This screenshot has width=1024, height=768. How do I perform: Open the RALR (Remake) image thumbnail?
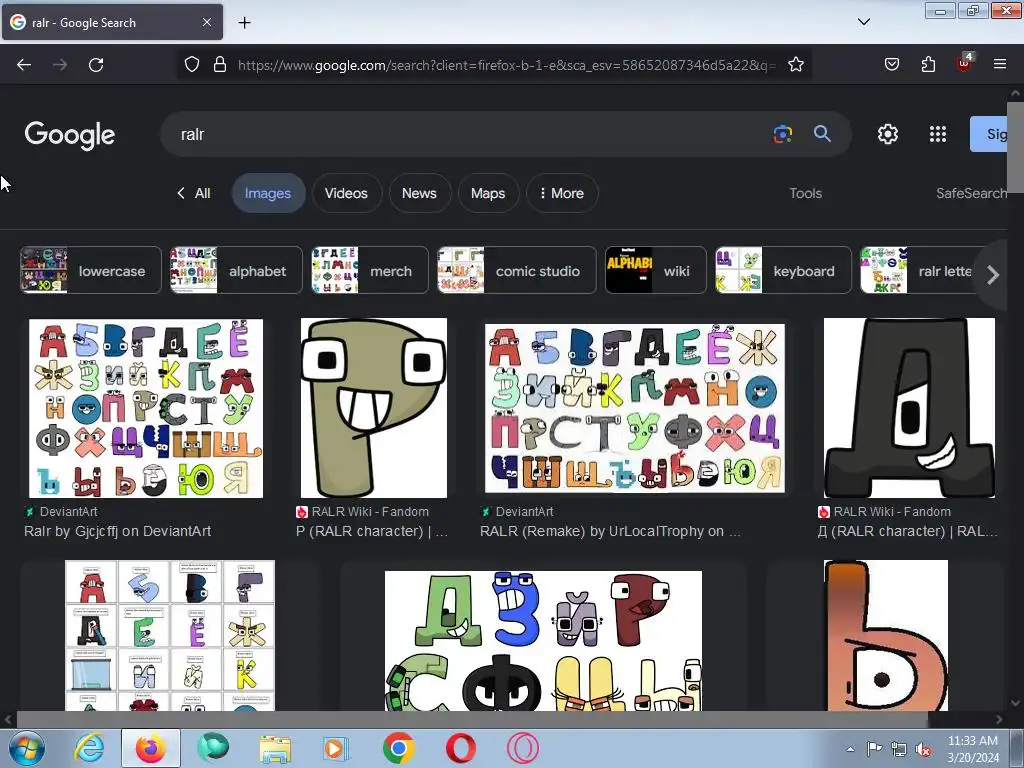point(634,408)
